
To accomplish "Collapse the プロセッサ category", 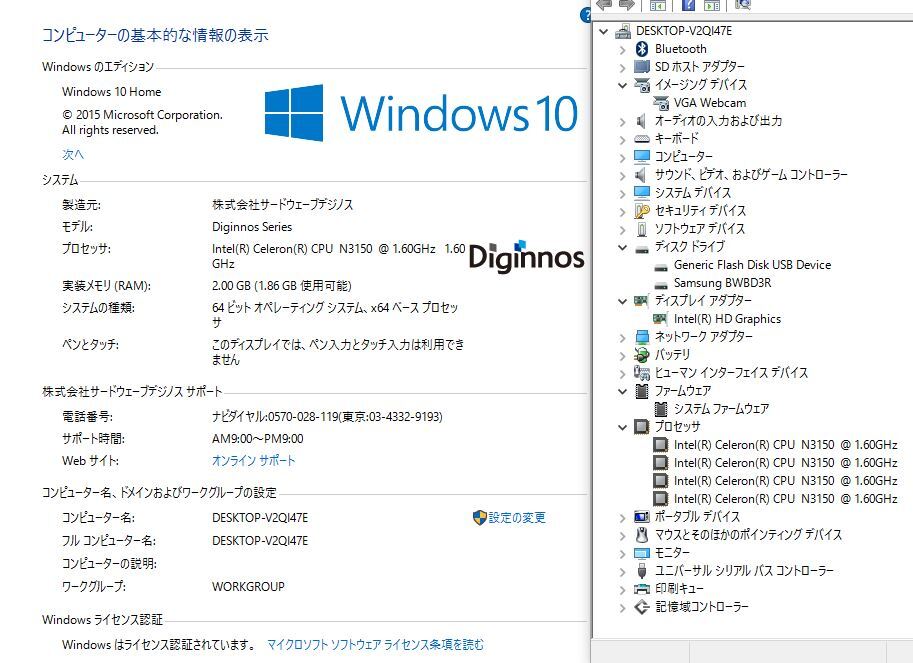I will [622, 427].
